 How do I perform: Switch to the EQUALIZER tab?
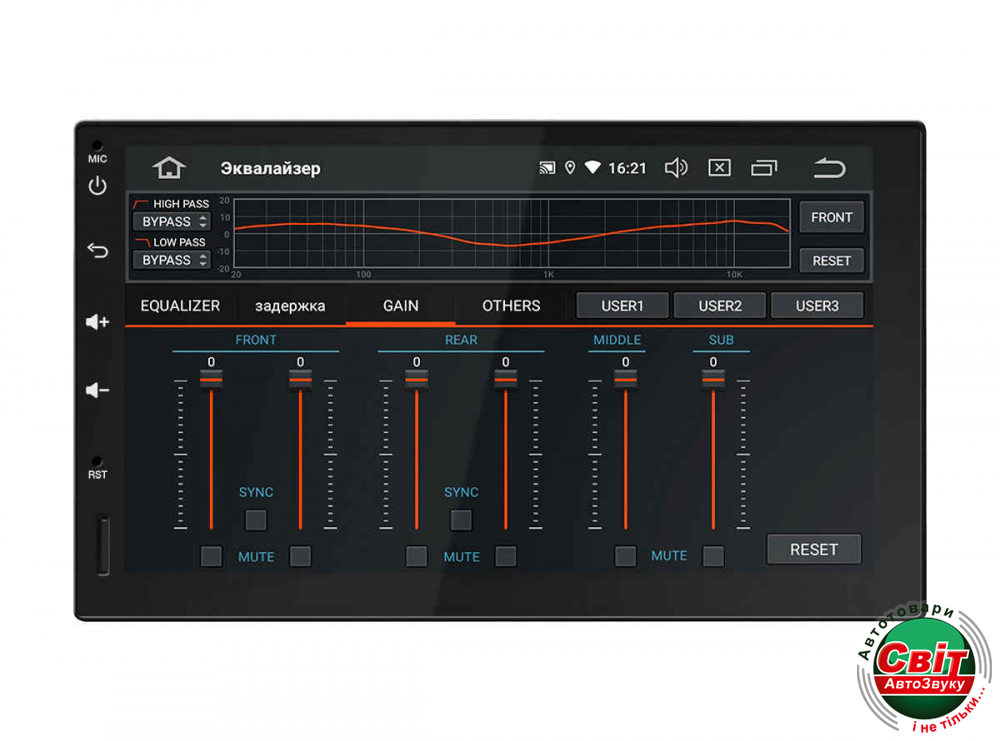pyautogui.click(x=180, y=306)
